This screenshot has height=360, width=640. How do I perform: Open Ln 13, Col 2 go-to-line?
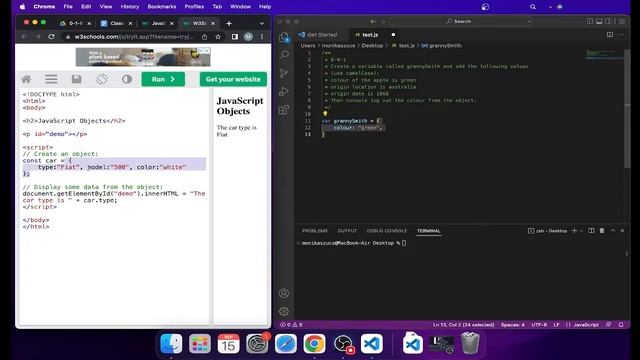pyautogui.click(x=463, y=325)
